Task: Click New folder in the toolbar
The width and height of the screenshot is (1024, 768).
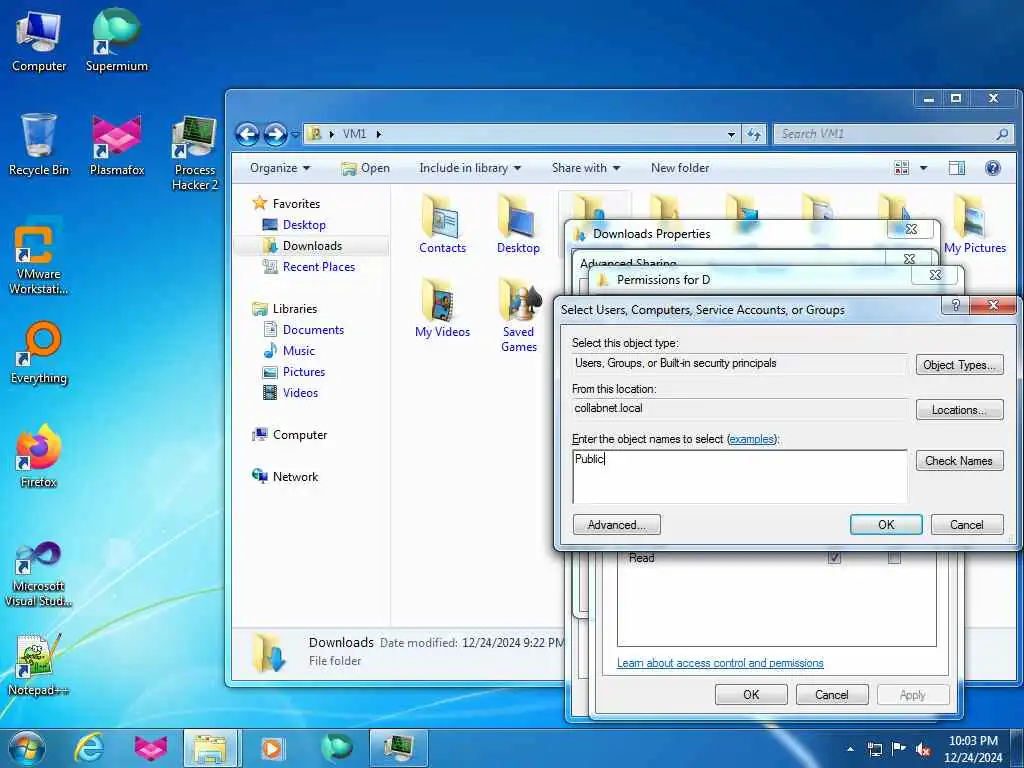Action: coord(680,168)
